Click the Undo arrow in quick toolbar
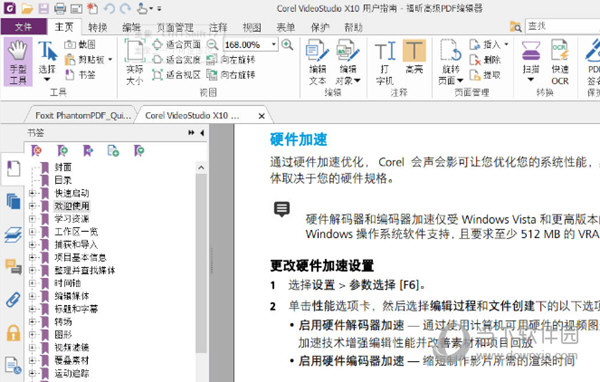The width and height of the screenshot is (600, 382). (109, 8)
